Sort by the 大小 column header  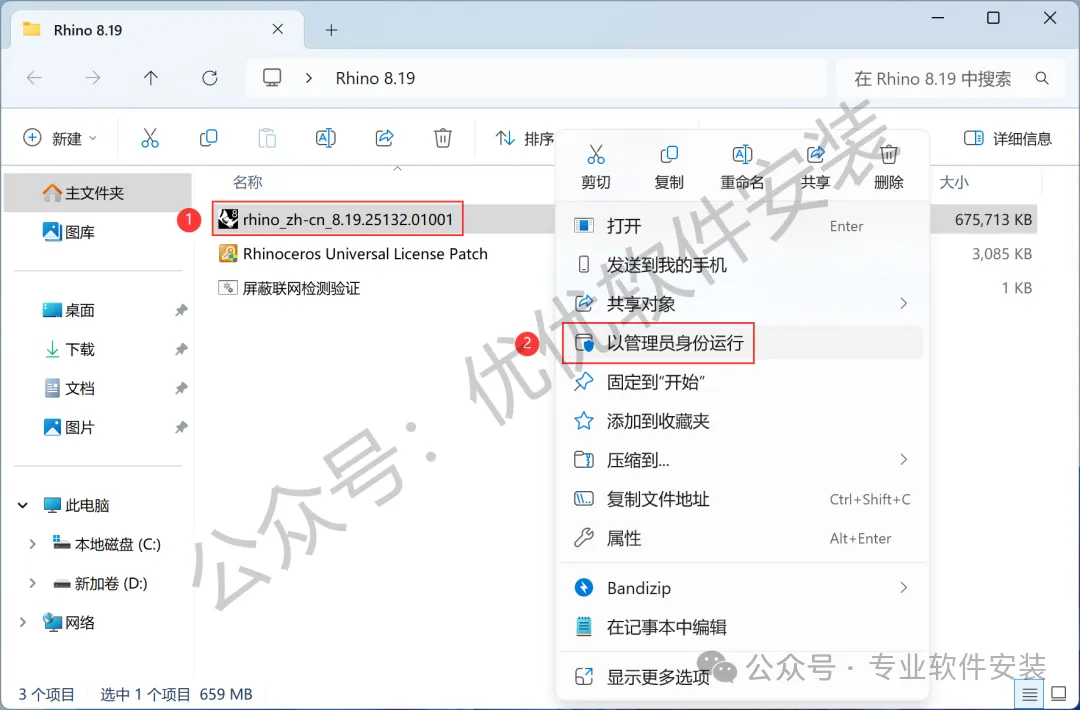(x=954, y=182)
